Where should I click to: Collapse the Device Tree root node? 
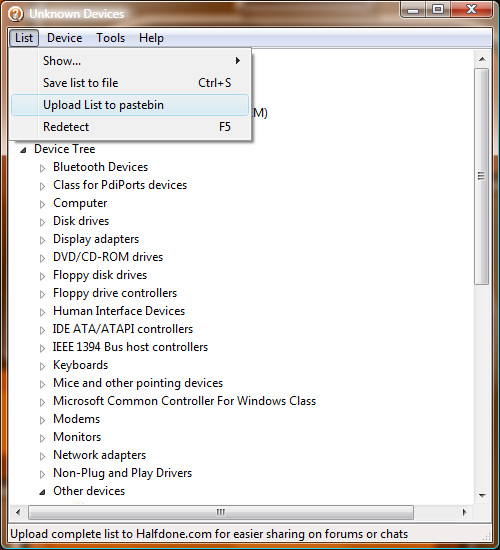tap(24, 150)
